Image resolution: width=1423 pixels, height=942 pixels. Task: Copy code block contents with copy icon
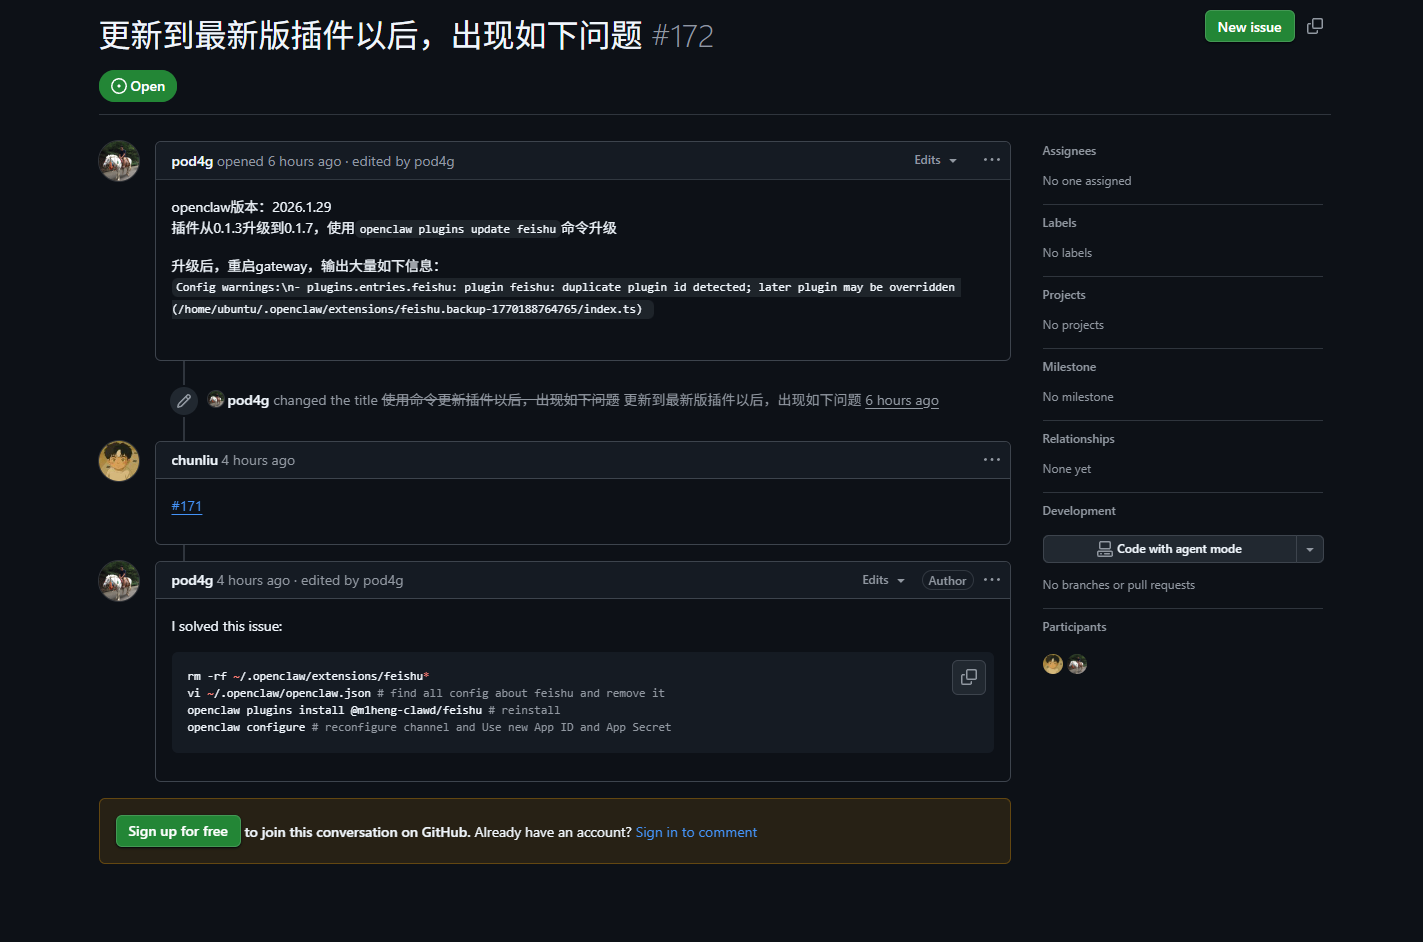(x=969, y=677)
